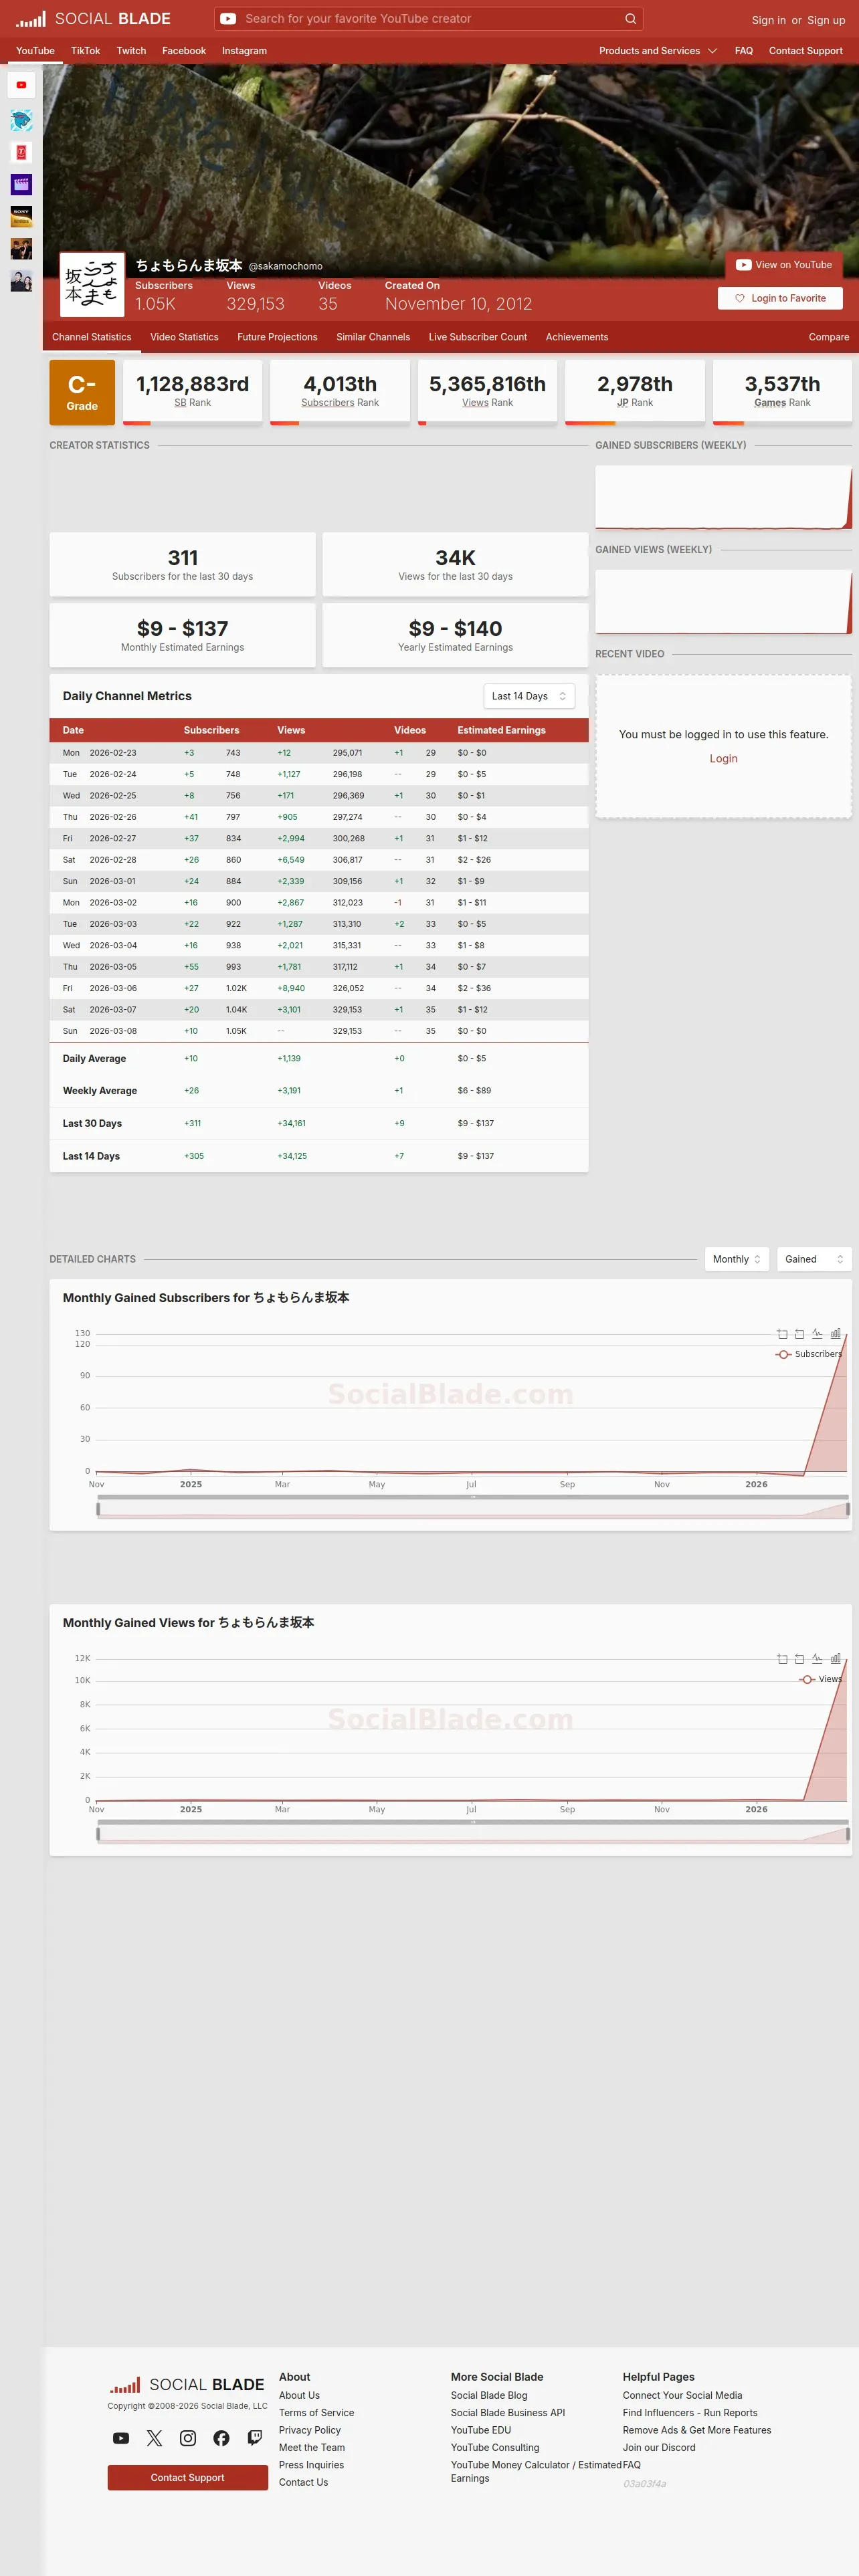Toggle the Views legend series

821,1679
